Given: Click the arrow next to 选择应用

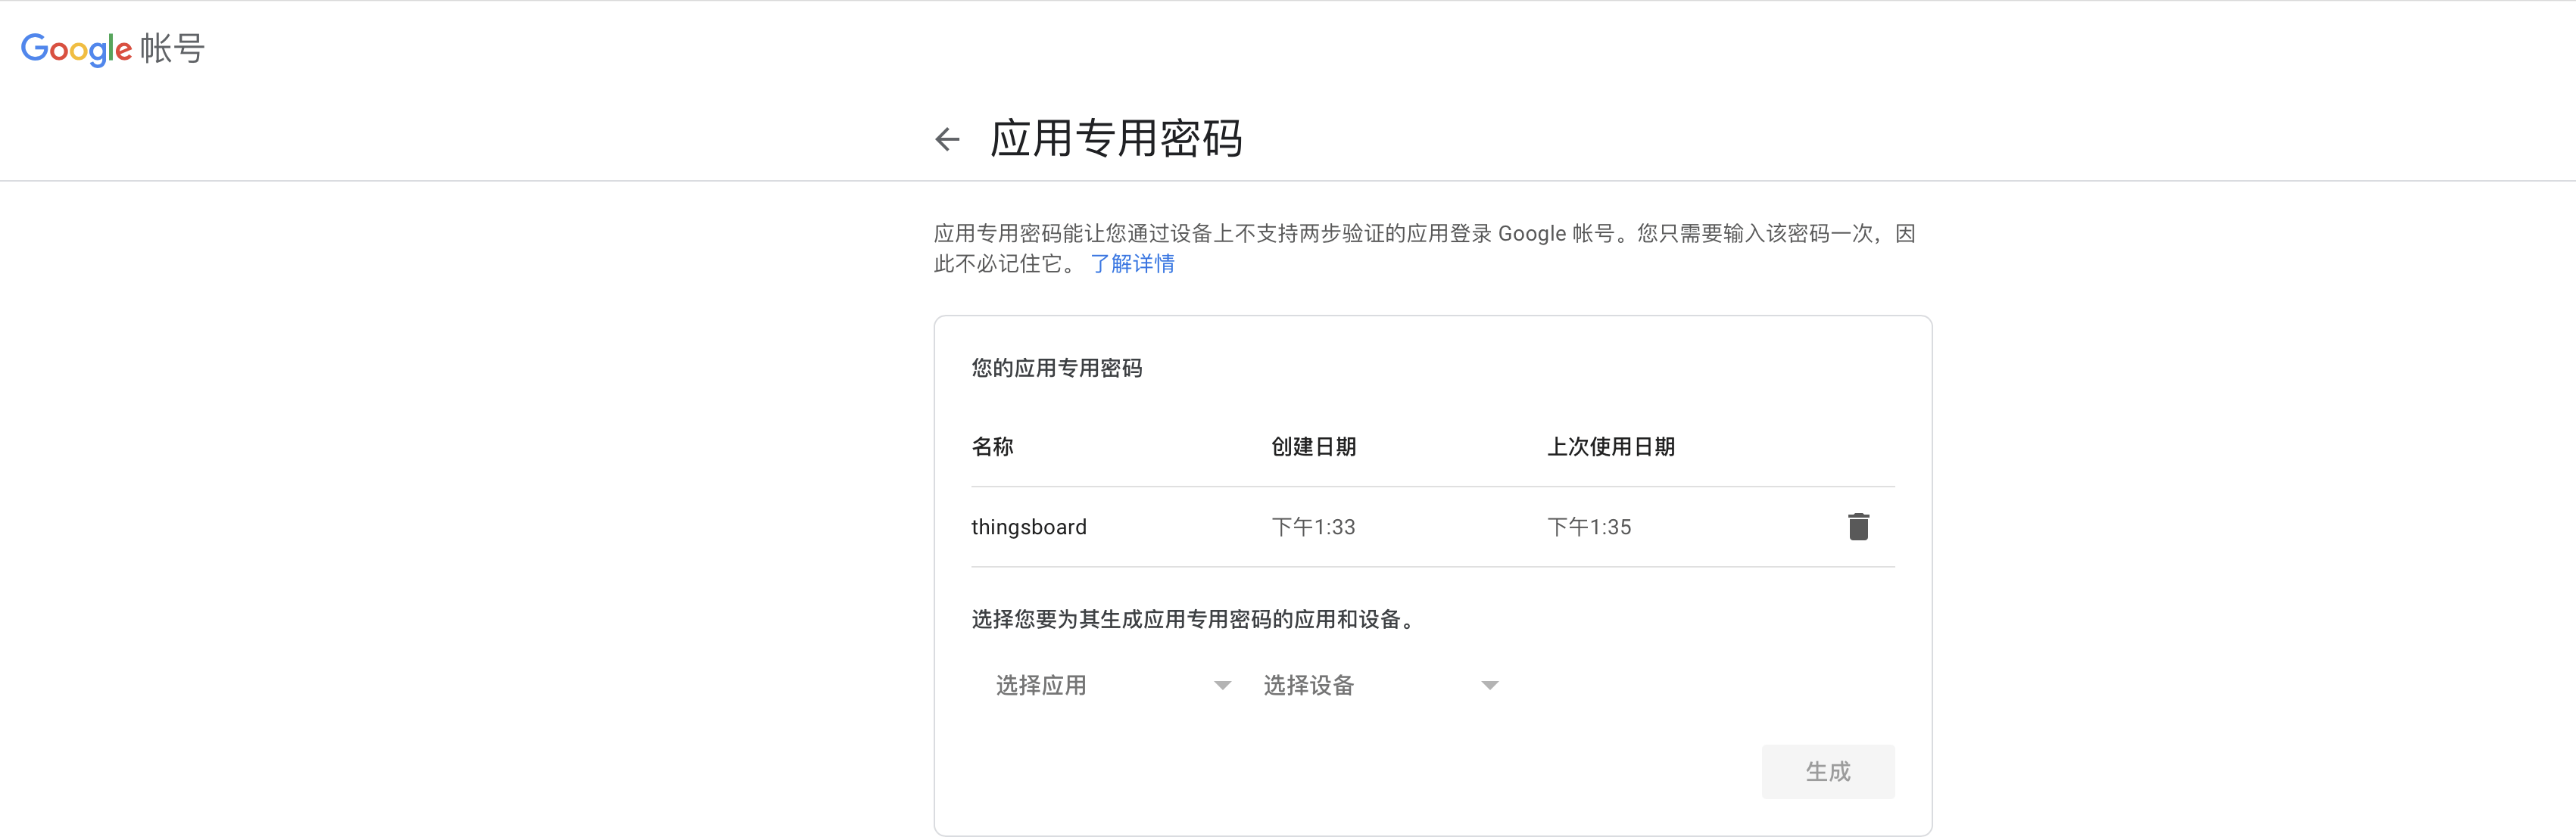Looking at the screenshot, I should (x=1222, y=686).
